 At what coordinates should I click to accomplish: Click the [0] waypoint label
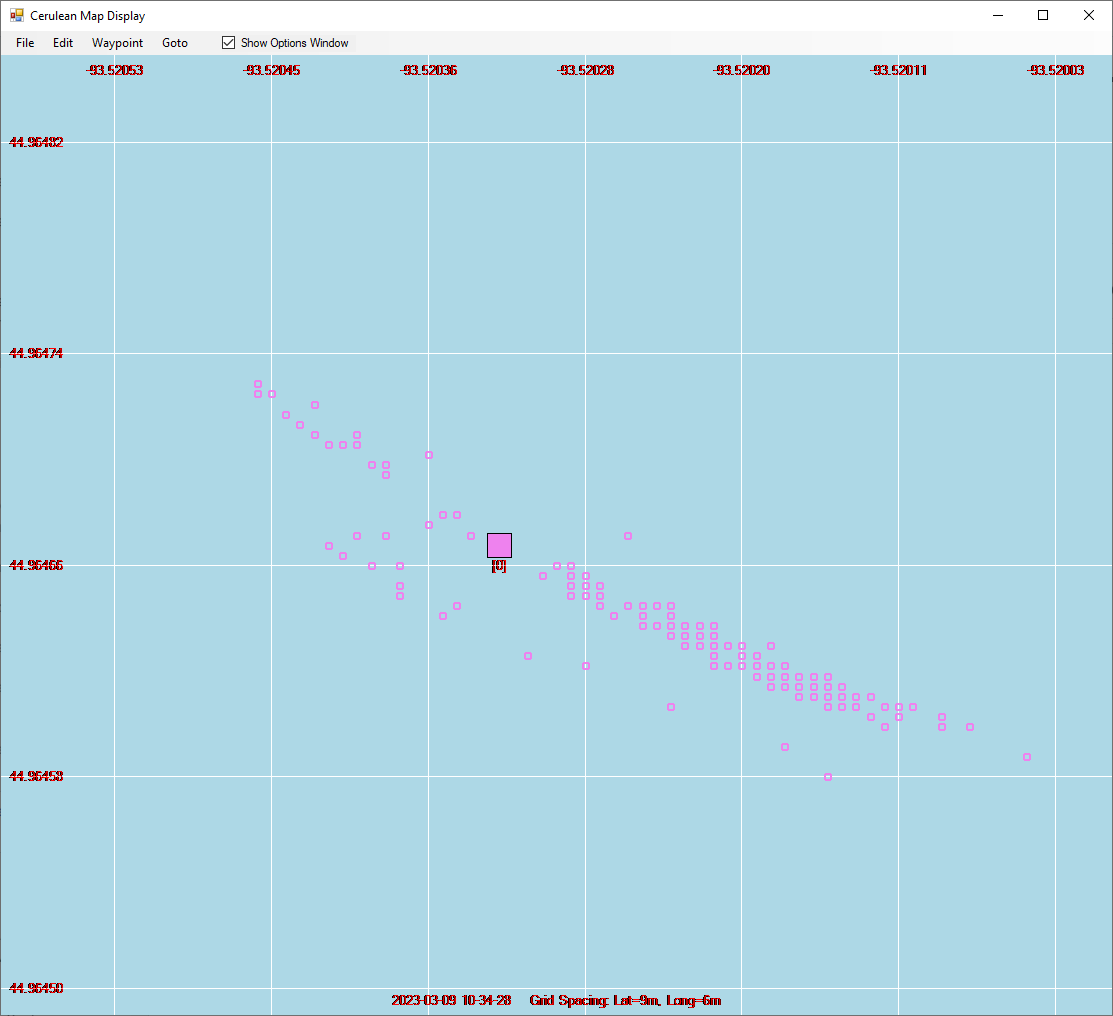click(x=499, y=566)
